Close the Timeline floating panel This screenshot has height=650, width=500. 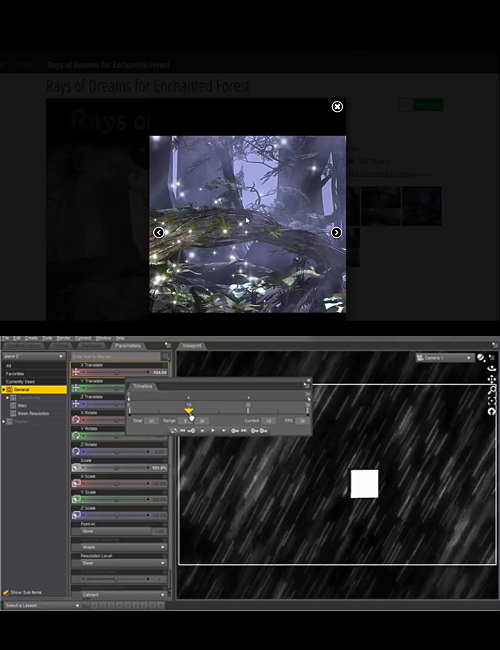pos(308,380)
